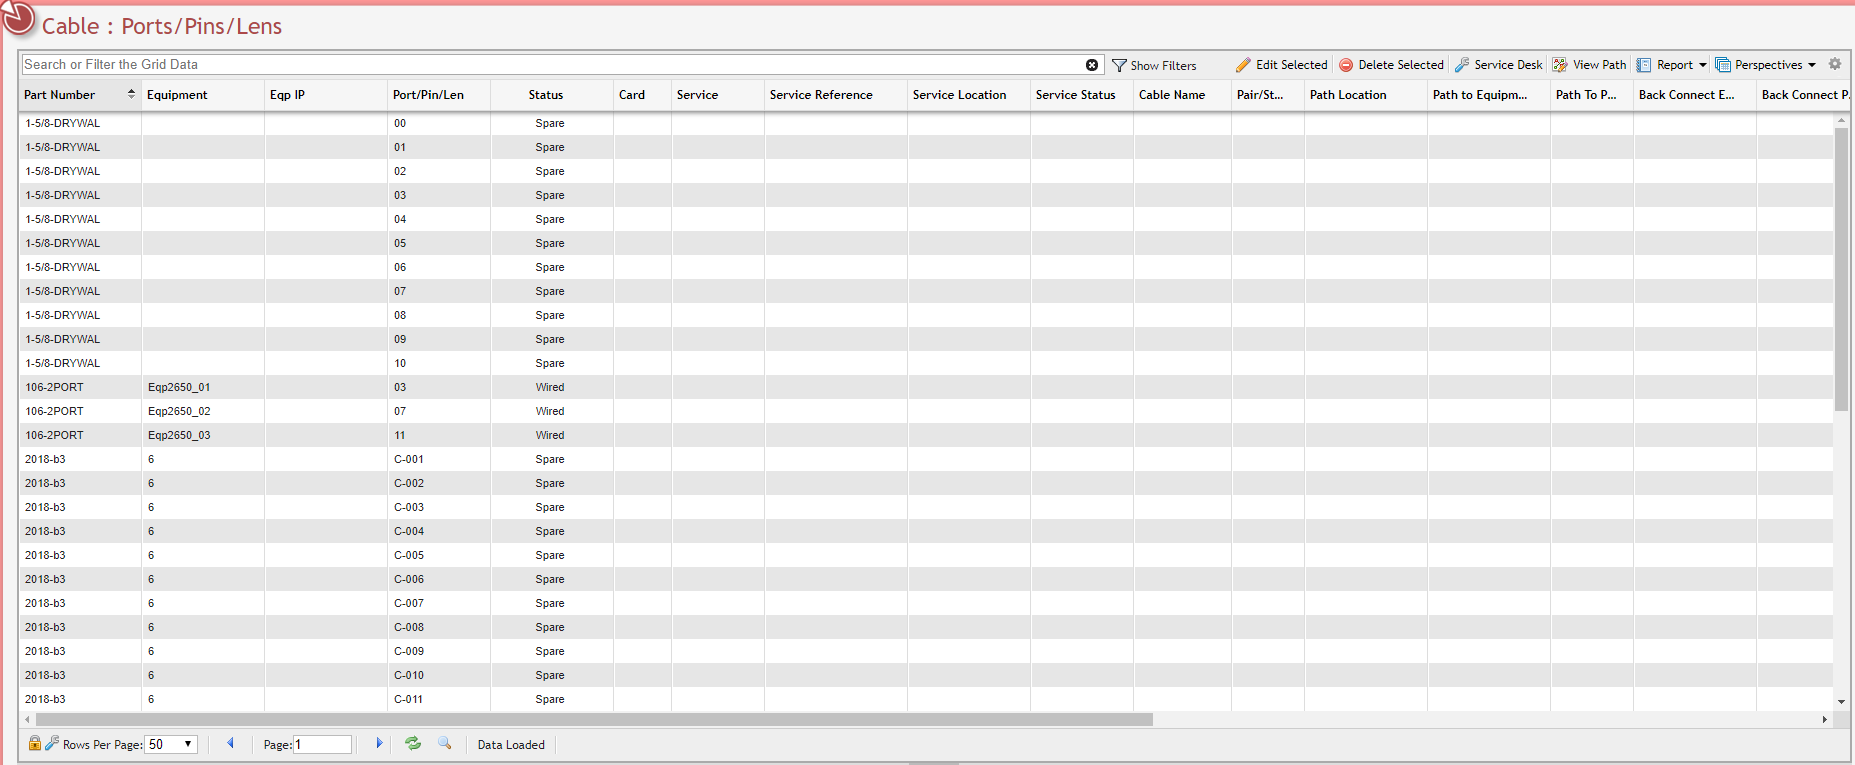
Task: Open grid settings gear icon
Action: (x=1835, y=64)
